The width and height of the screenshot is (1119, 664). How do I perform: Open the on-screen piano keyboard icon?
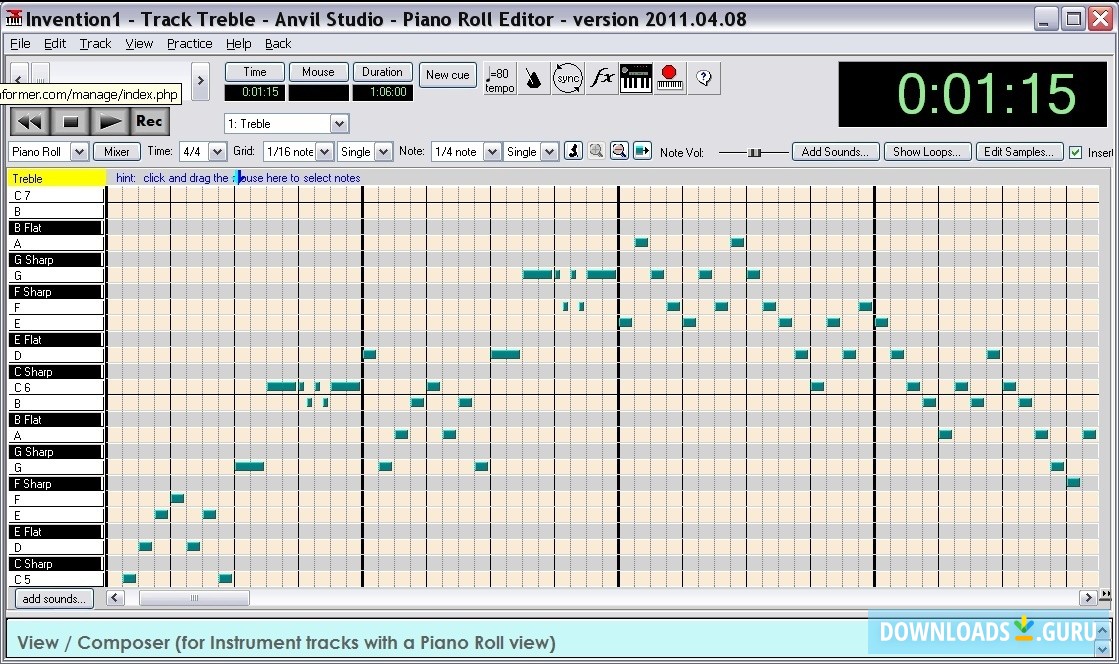636,79
